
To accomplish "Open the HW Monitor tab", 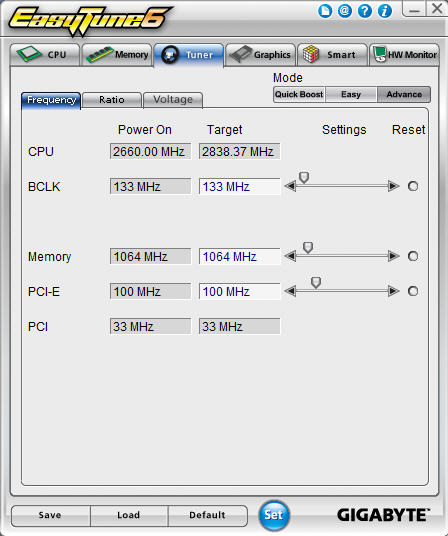I will (404, 55).
